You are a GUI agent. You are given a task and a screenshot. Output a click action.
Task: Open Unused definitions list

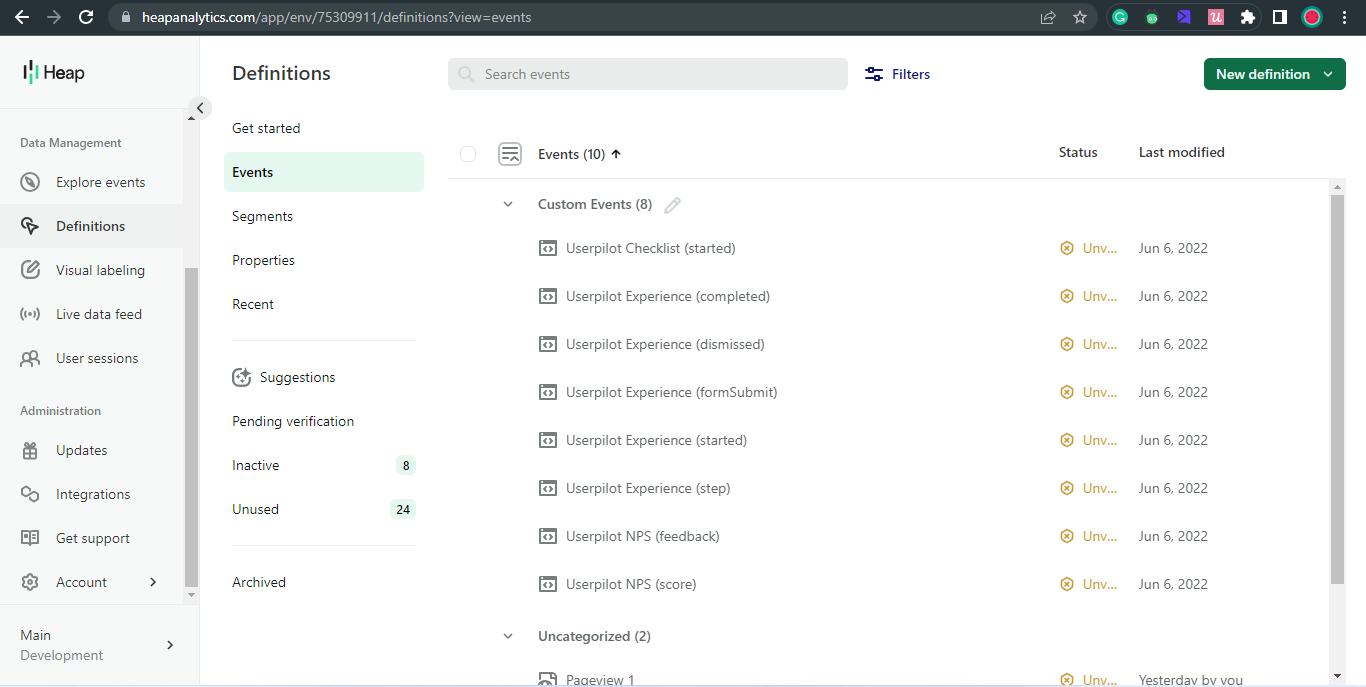[x=324, y=509]
